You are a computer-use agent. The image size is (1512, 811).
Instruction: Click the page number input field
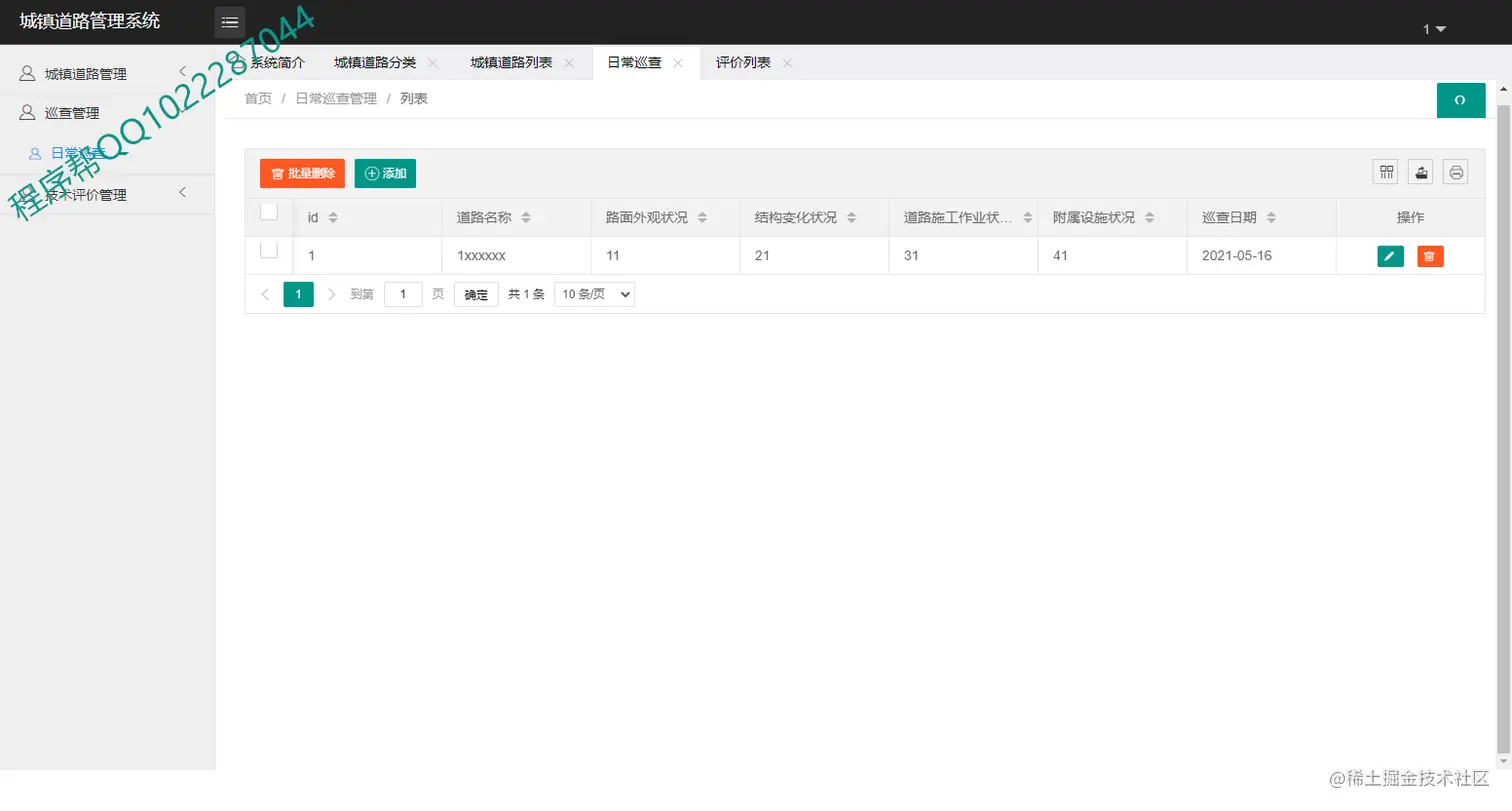(x=403, y=293)
